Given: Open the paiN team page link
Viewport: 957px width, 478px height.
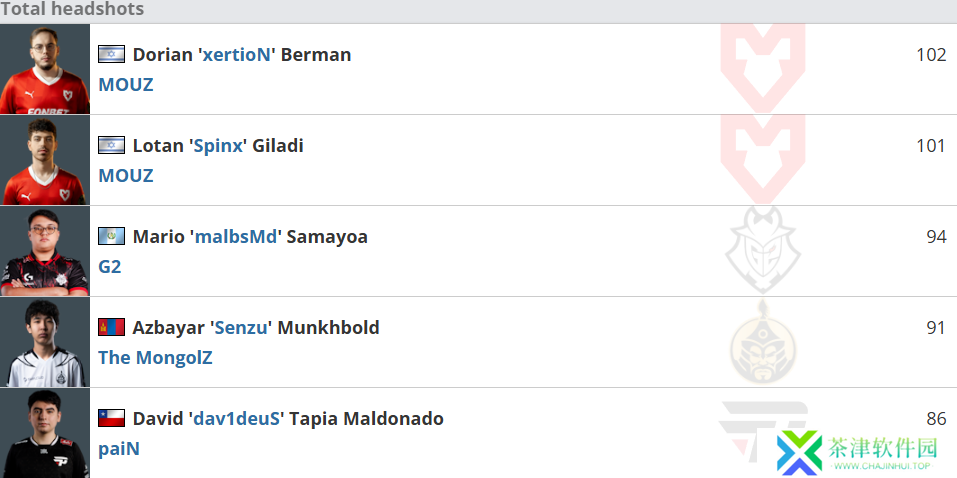Looking at the screenshot, I should pyautogui.click(x=119, y=449).
